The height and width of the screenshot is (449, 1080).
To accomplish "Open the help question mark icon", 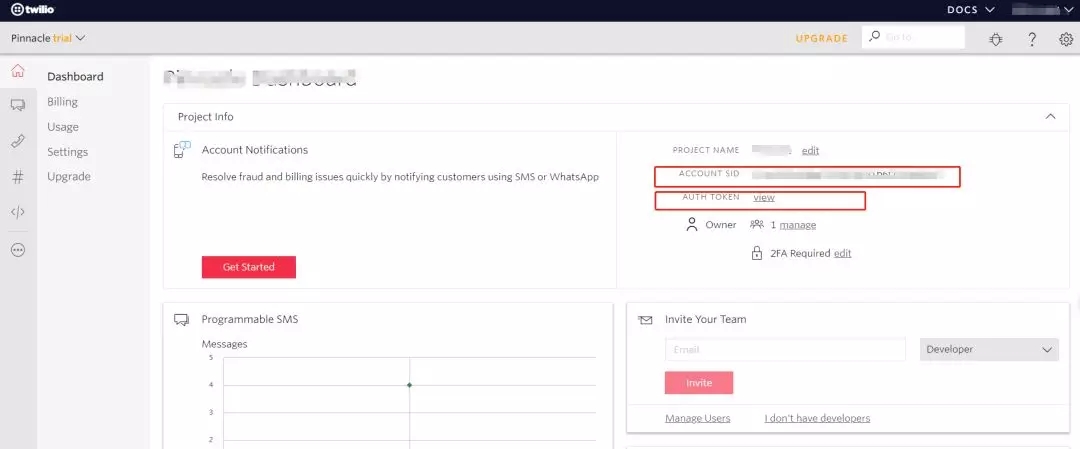I will (1032, 39).
